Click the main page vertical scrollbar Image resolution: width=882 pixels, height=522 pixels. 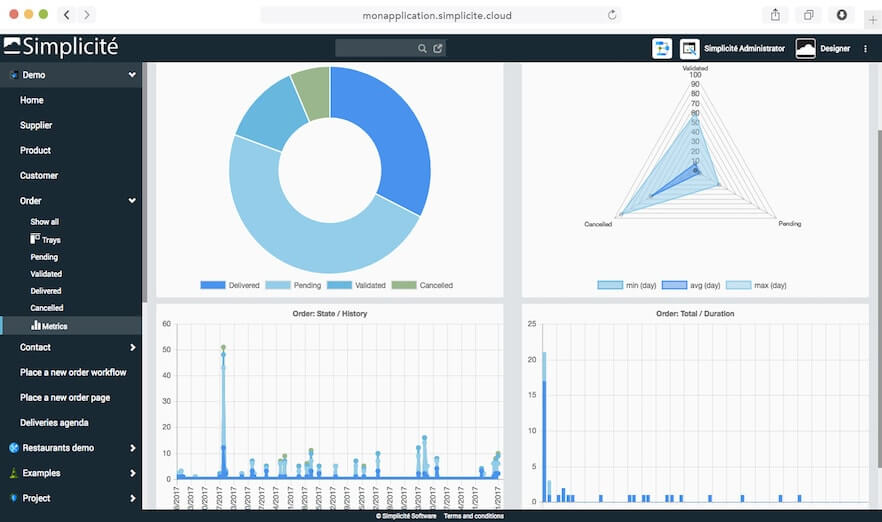[x=879, y=298]
